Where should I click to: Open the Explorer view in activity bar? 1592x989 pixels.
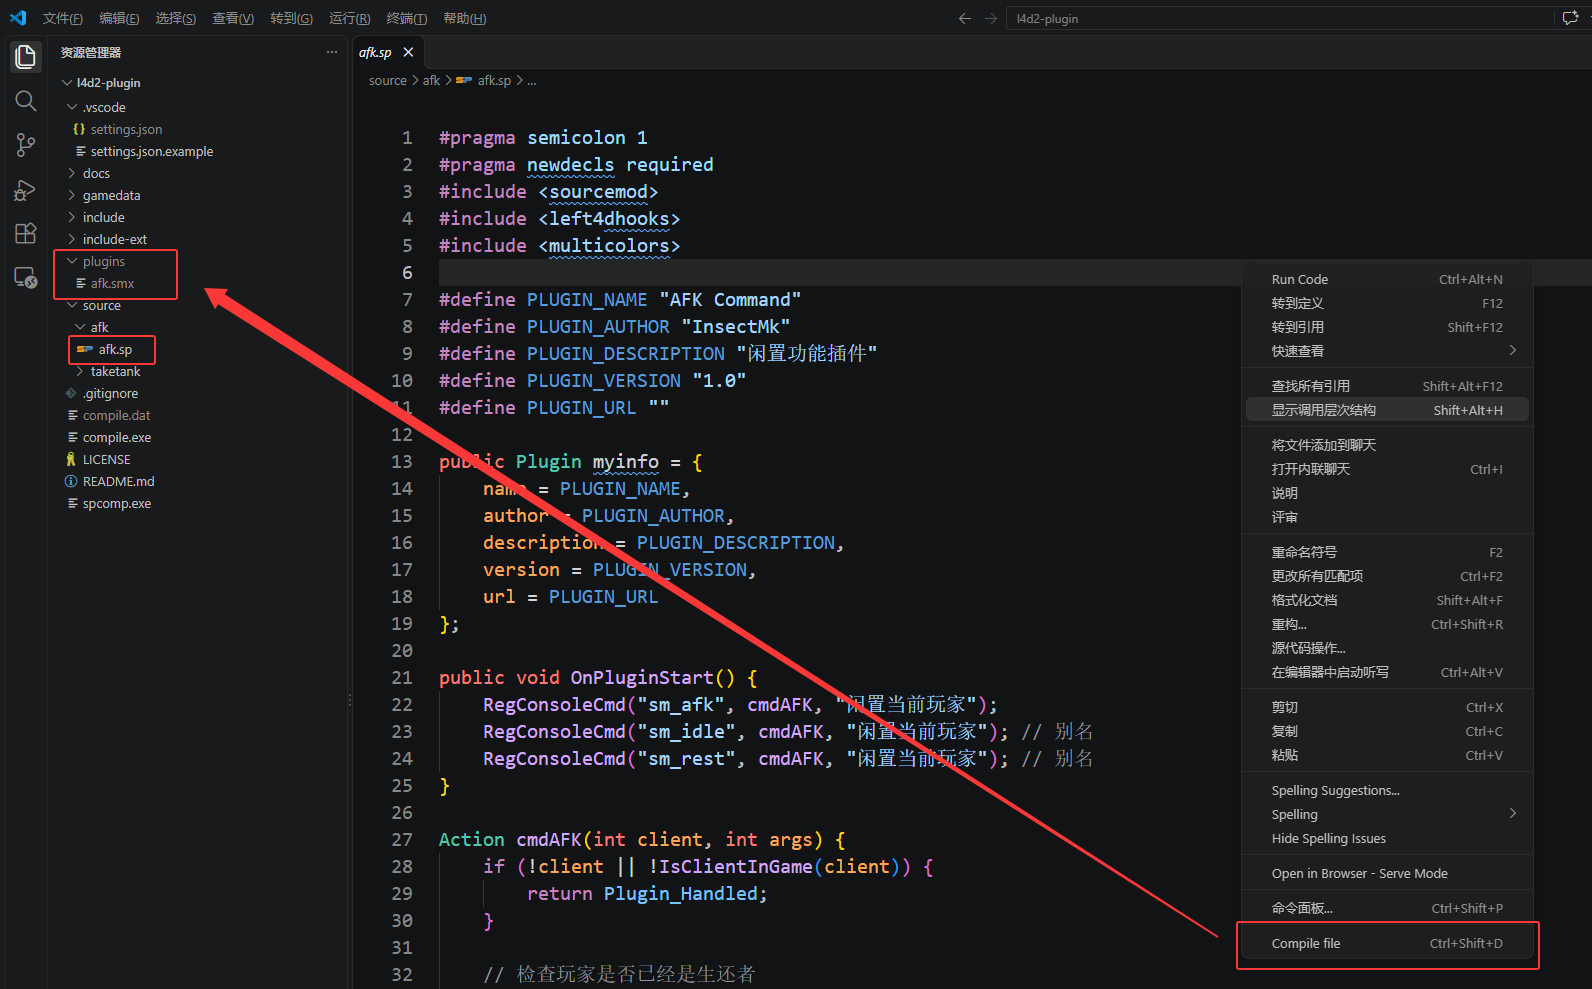(26, 57)
